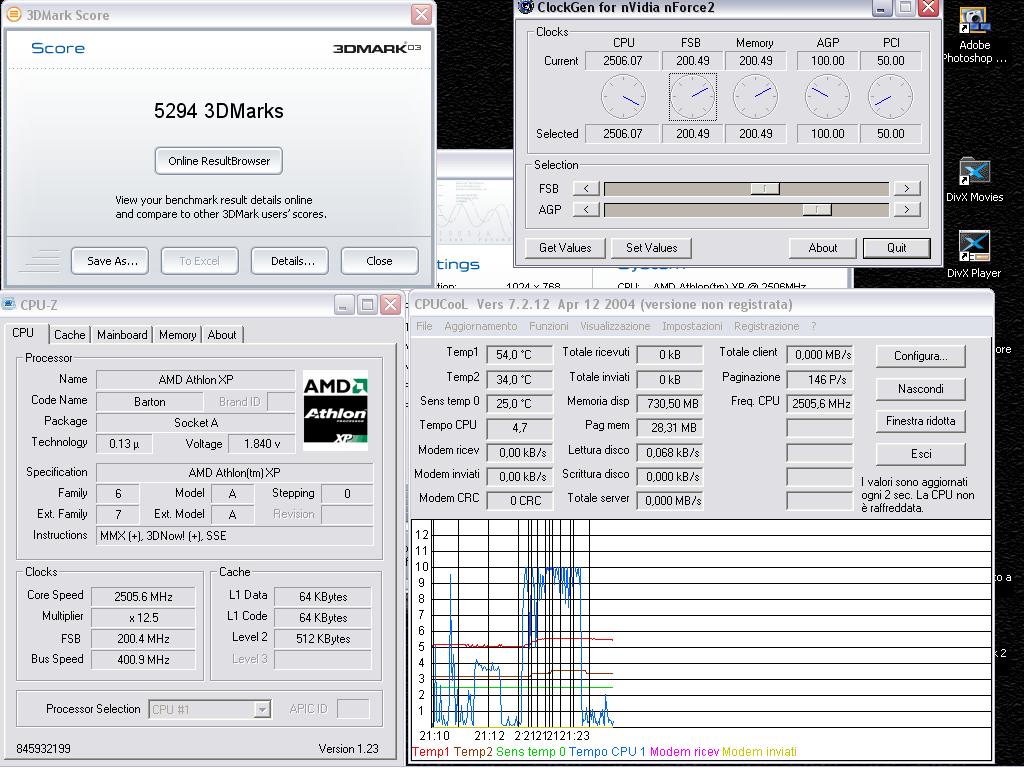This screenshot has width=1024, height=768.
Task: Click the To Excel button
Action: pyautogui.click(x=200, y=261)
